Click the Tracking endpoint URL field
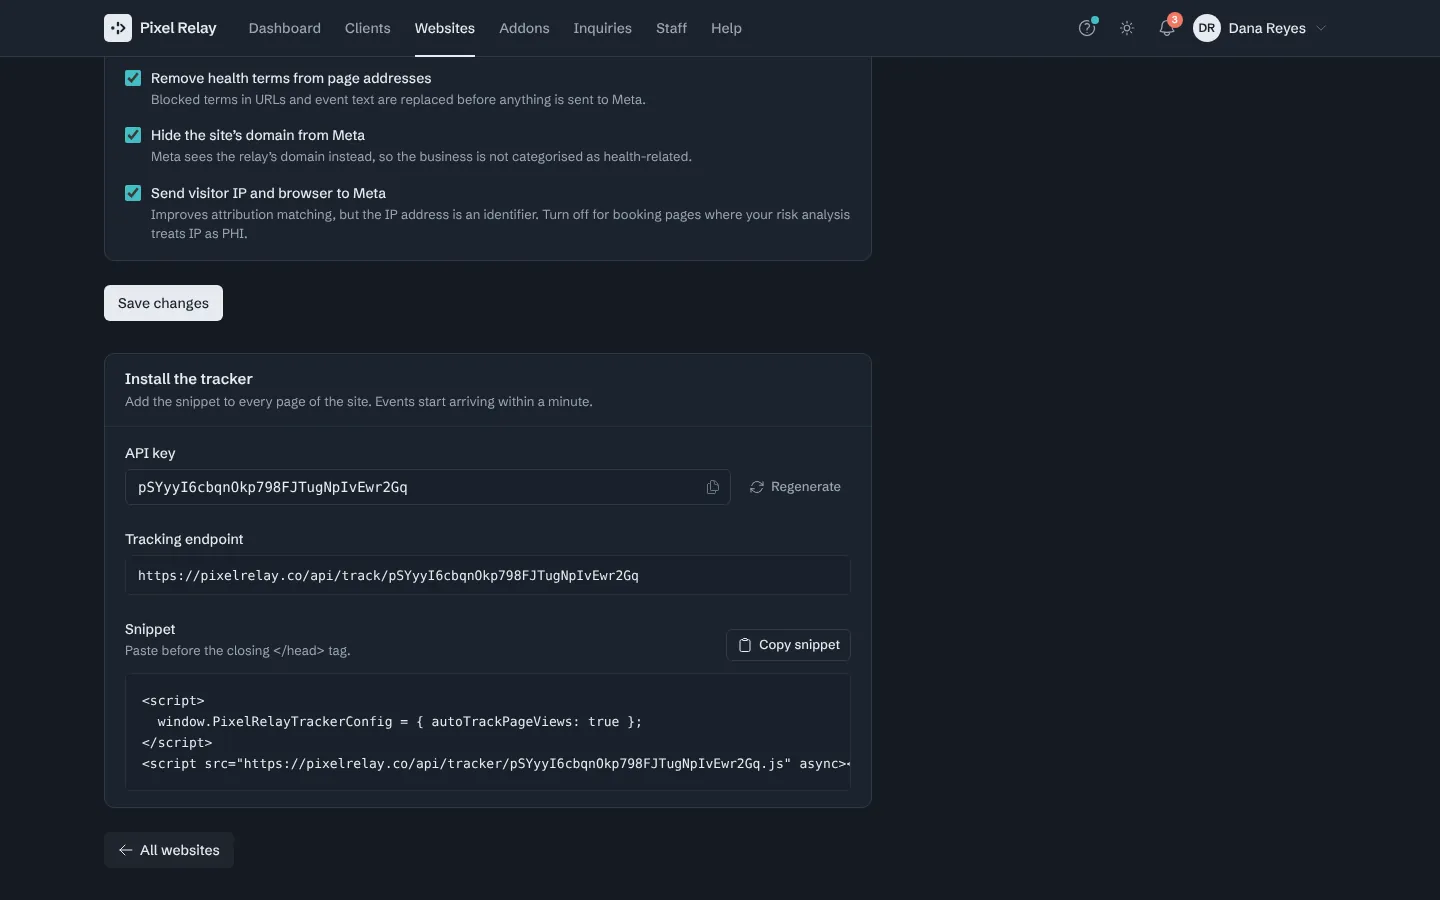This screenshot has width=1440, height=900. click(x=488, y=575)
